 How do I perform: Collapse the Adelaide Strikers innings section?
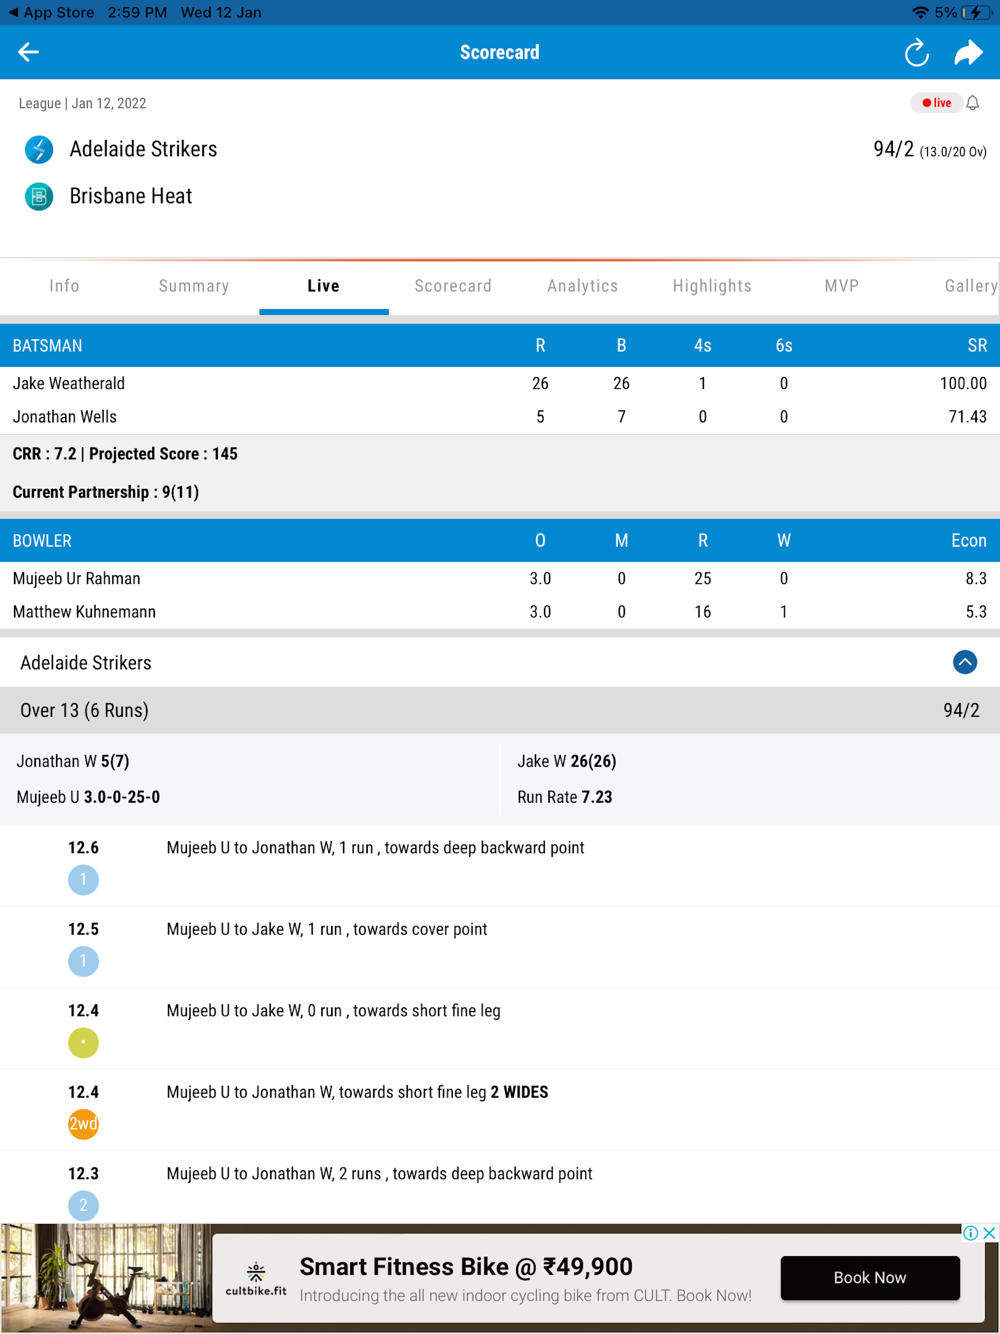coord(965,662)
